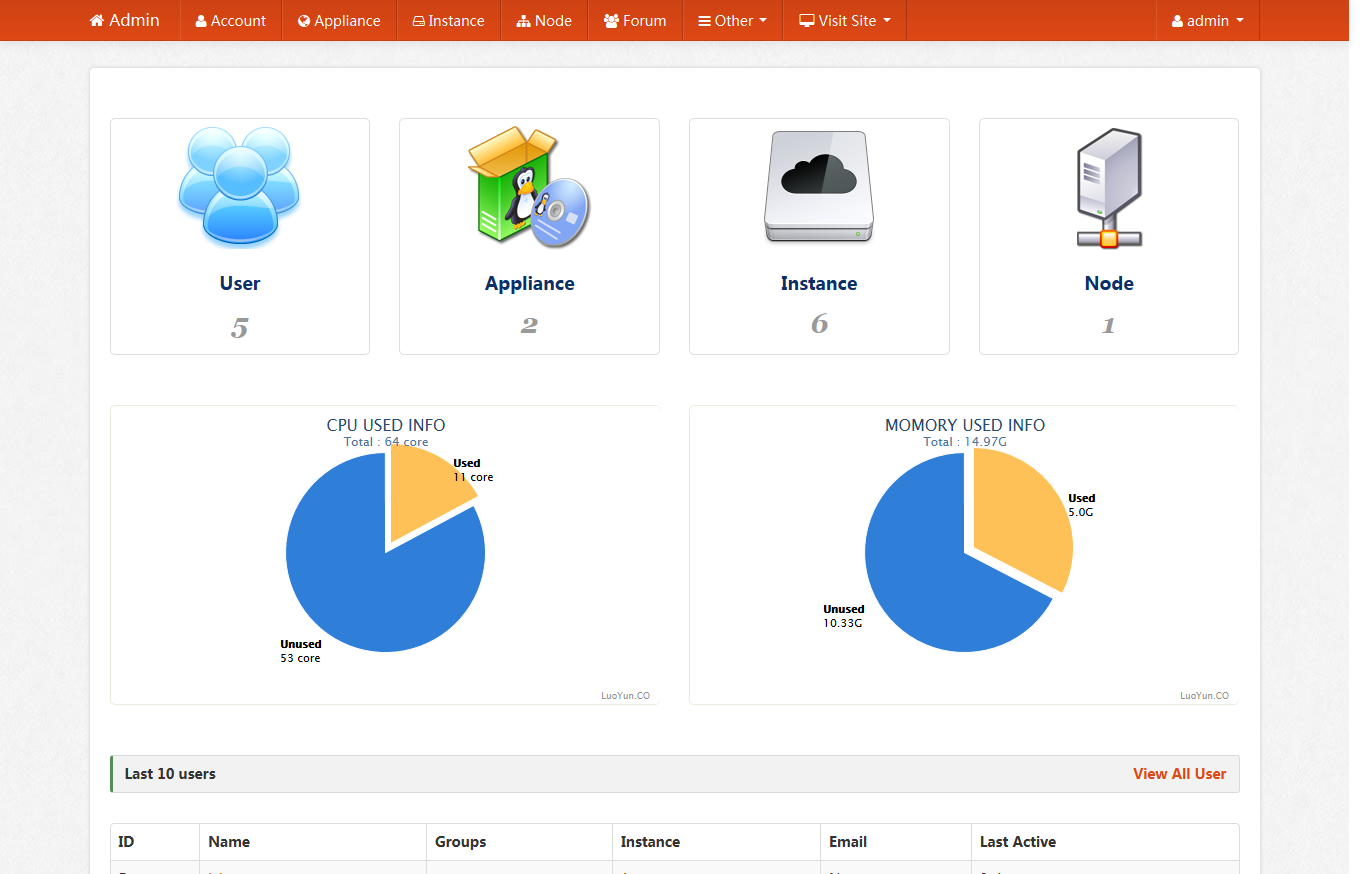Click the Instance column header in users table

(x=650, y=842)
